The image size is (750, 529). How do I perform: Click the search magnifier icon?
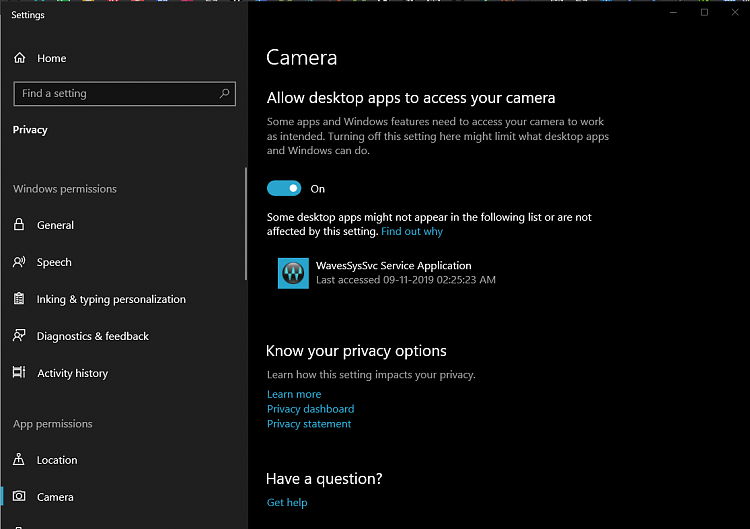tap(224, 93)
